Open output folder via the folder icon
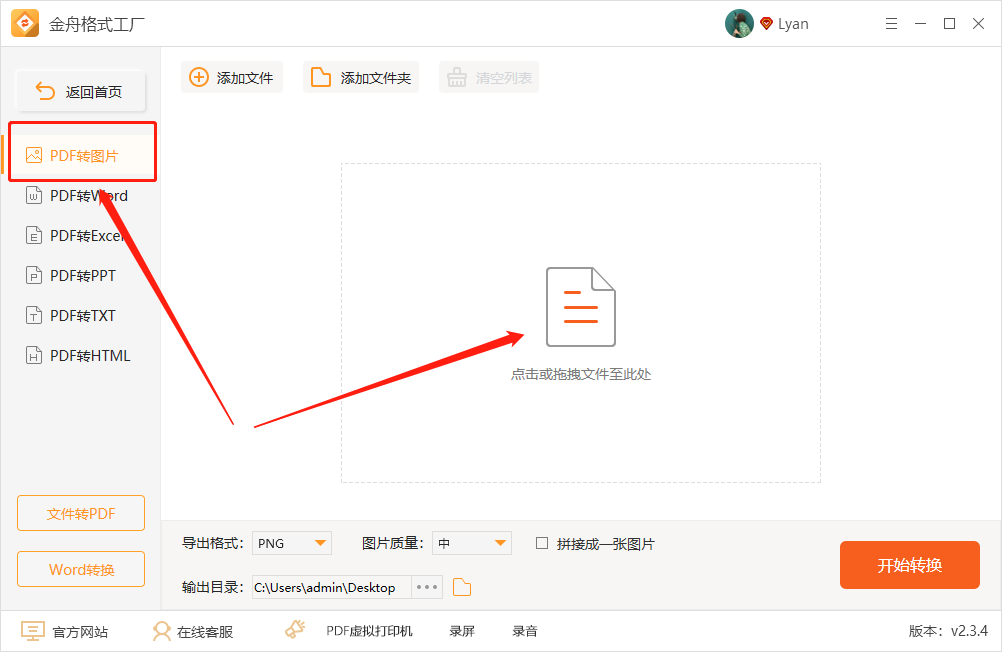Image resolution: width=1002 pixels, height=652 pixels. click(x=462, y=587)
